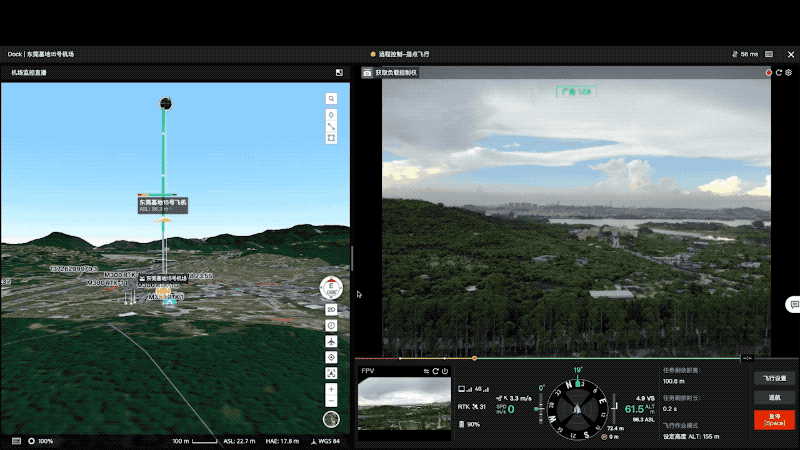Click the 100.6 m remaining distance value

coord(673,381)
